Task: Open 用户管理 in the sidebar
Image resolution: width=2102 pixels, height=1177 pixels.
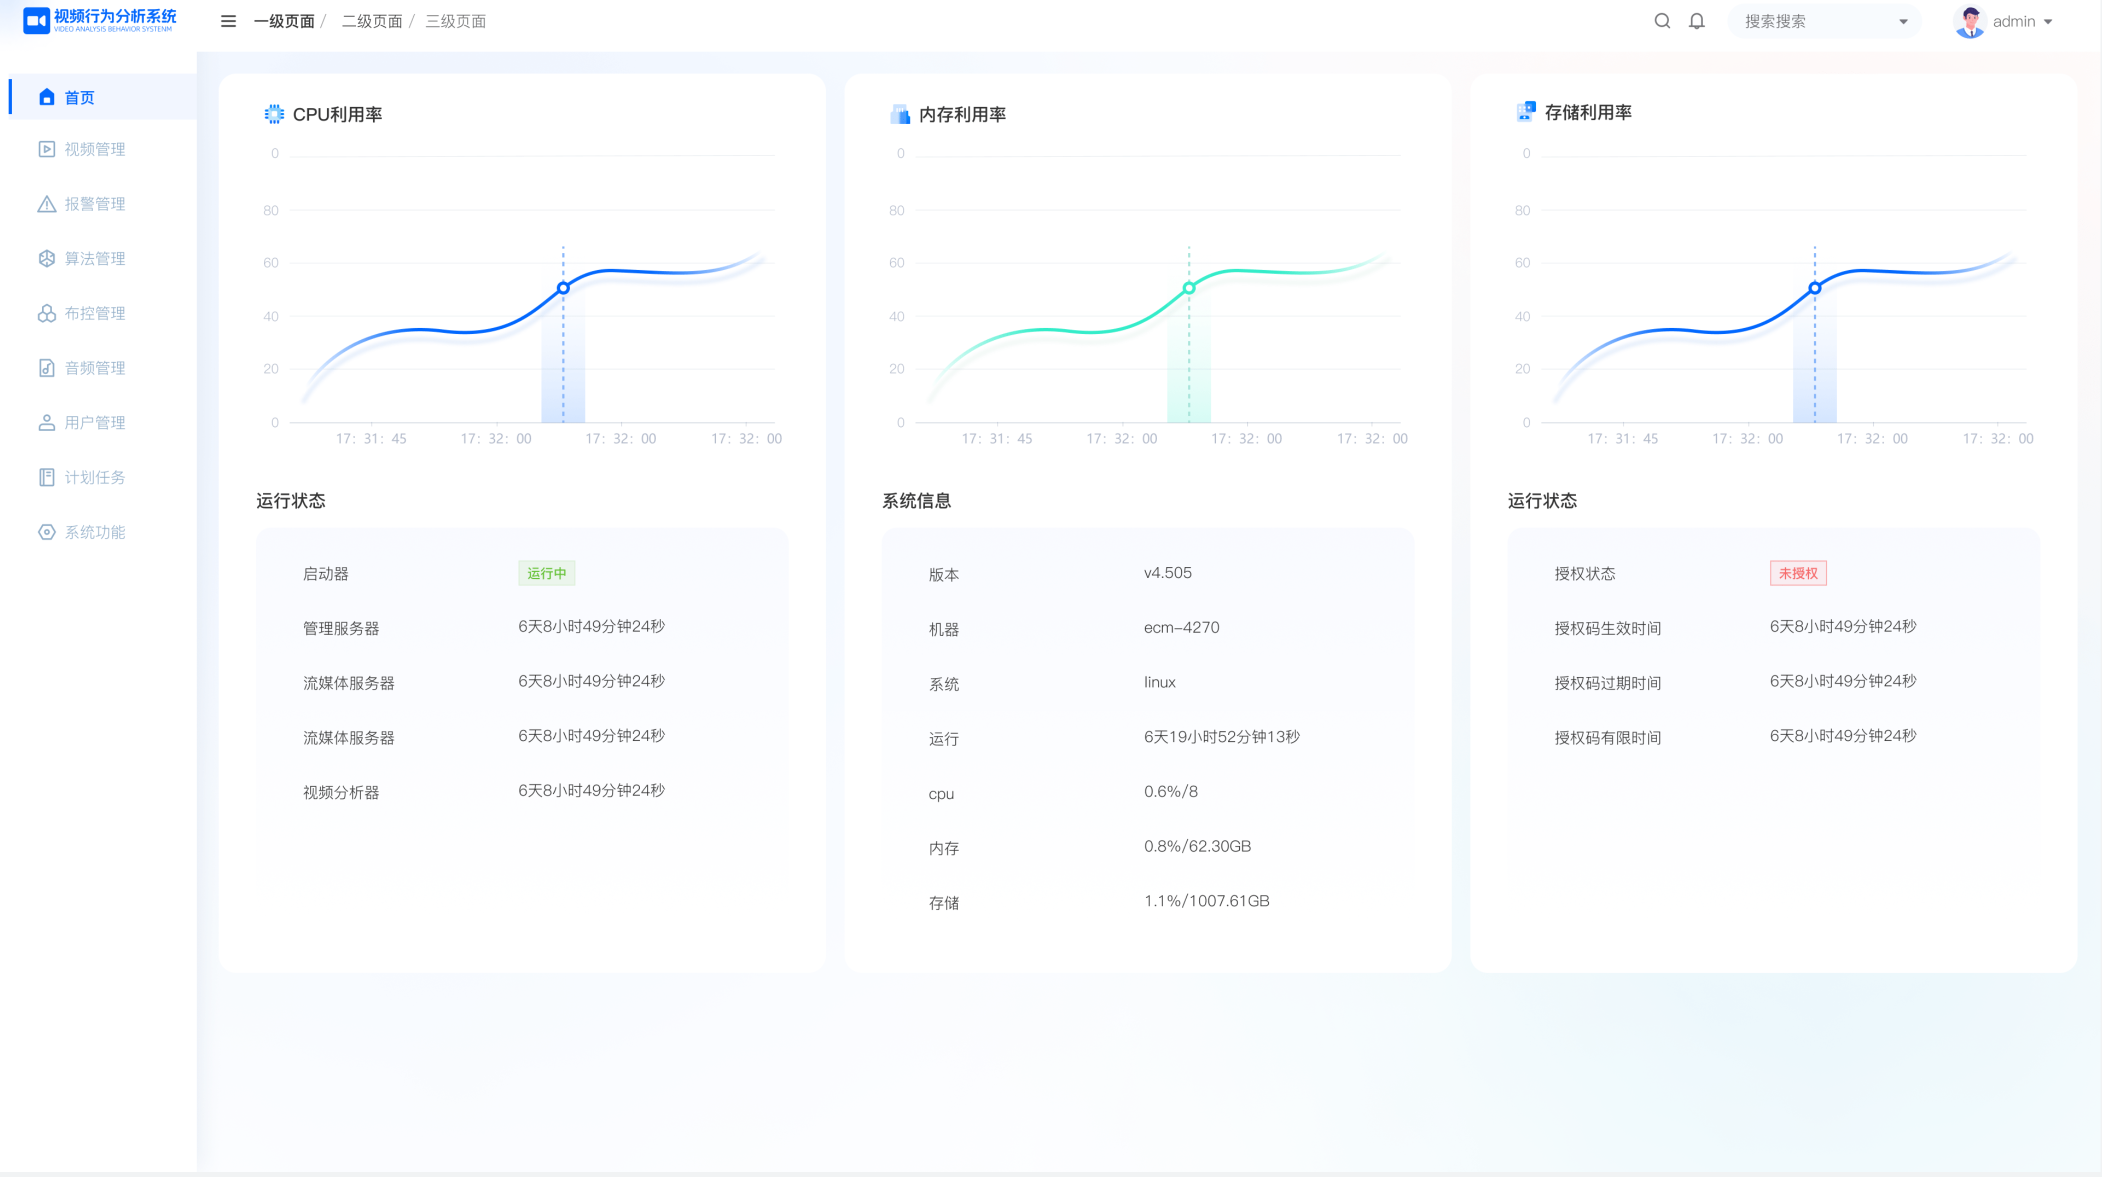Action: 95,423
